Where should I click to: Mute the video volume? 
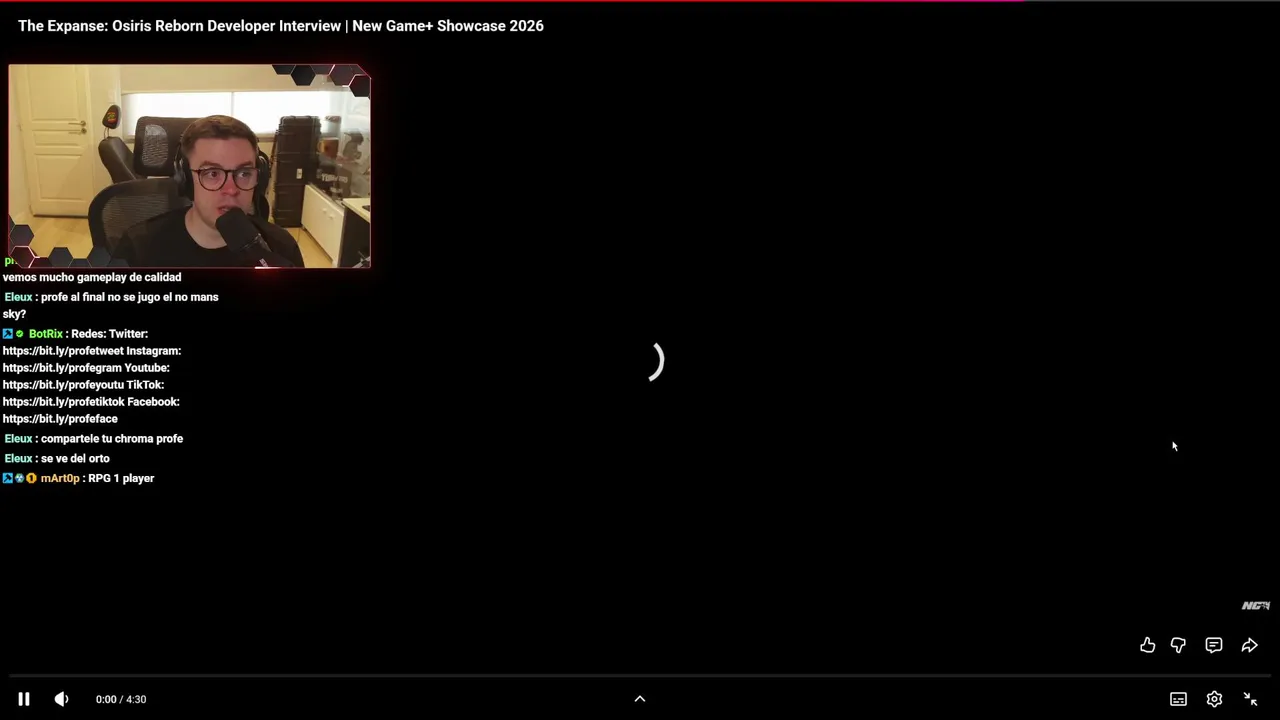[x=61, y=699]
